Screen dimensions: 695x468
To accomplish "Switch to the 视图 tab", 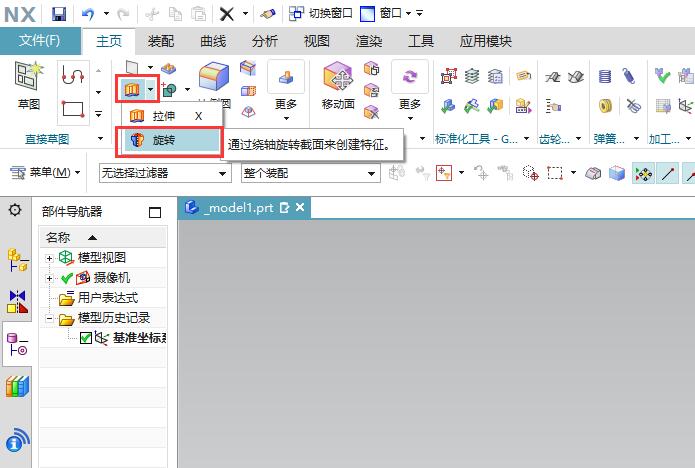I will [x=317, y=41].
